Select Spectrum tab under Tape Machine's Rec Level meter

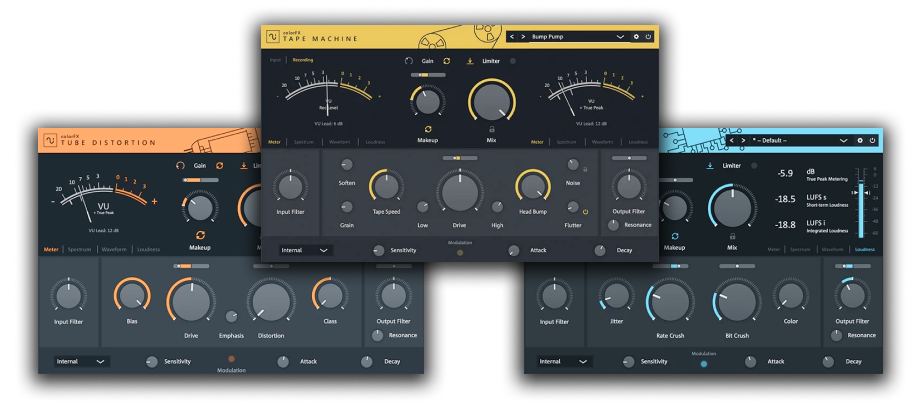pyautogui.click(x=303, y=142)
